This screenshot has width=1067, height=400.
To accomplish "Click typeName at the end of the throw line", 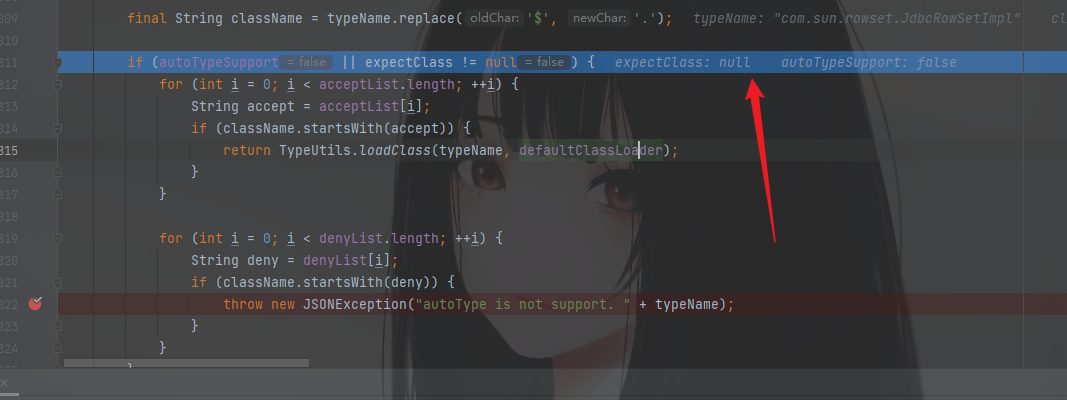I will [687, 304].
